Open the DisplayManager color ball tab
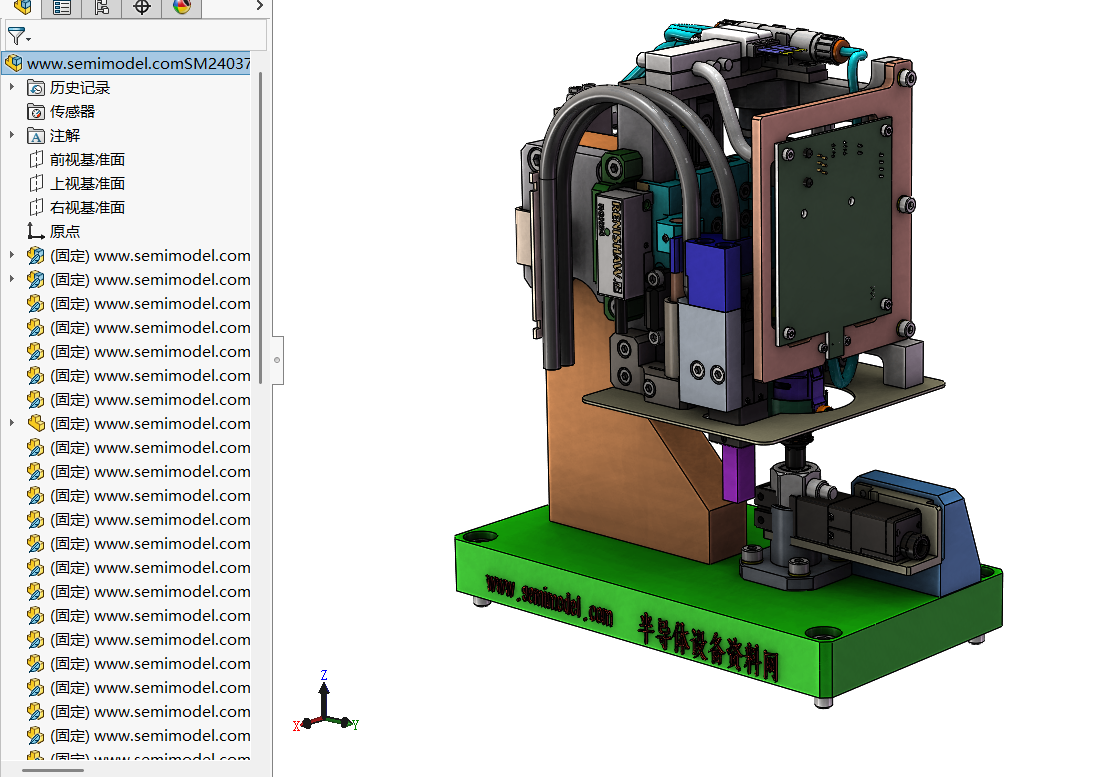 pos(182,7)
